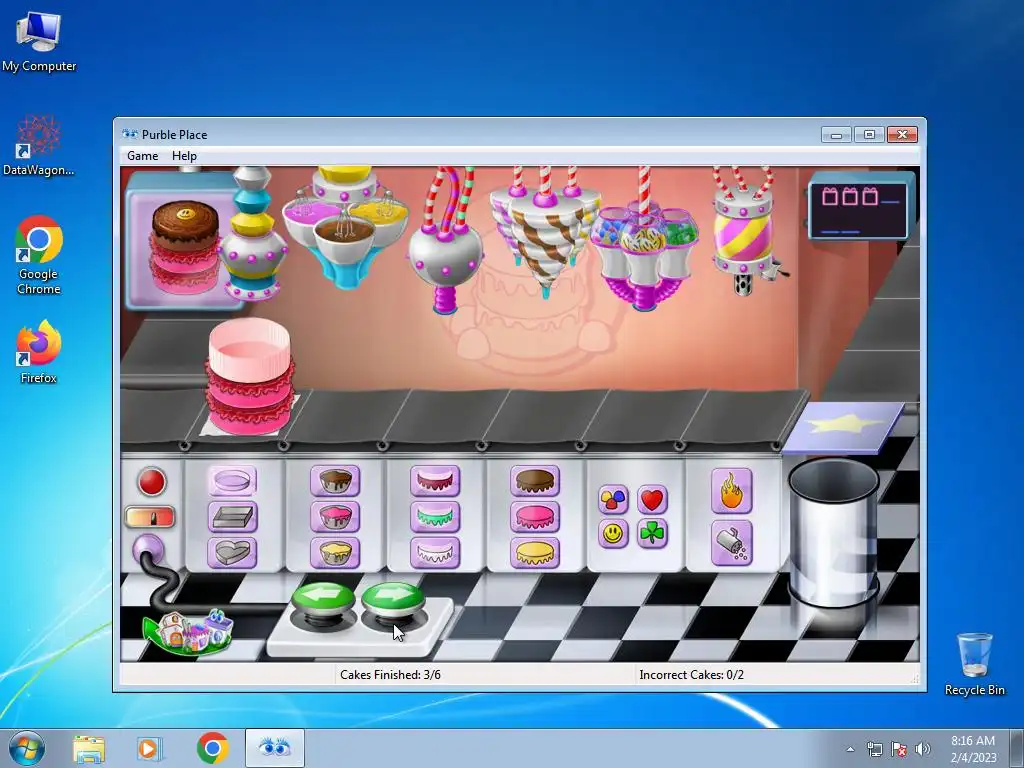The height and width of the screenshot is (768, 1024).
Task: Click the metal trash can
Action: [x=834, y=532]
